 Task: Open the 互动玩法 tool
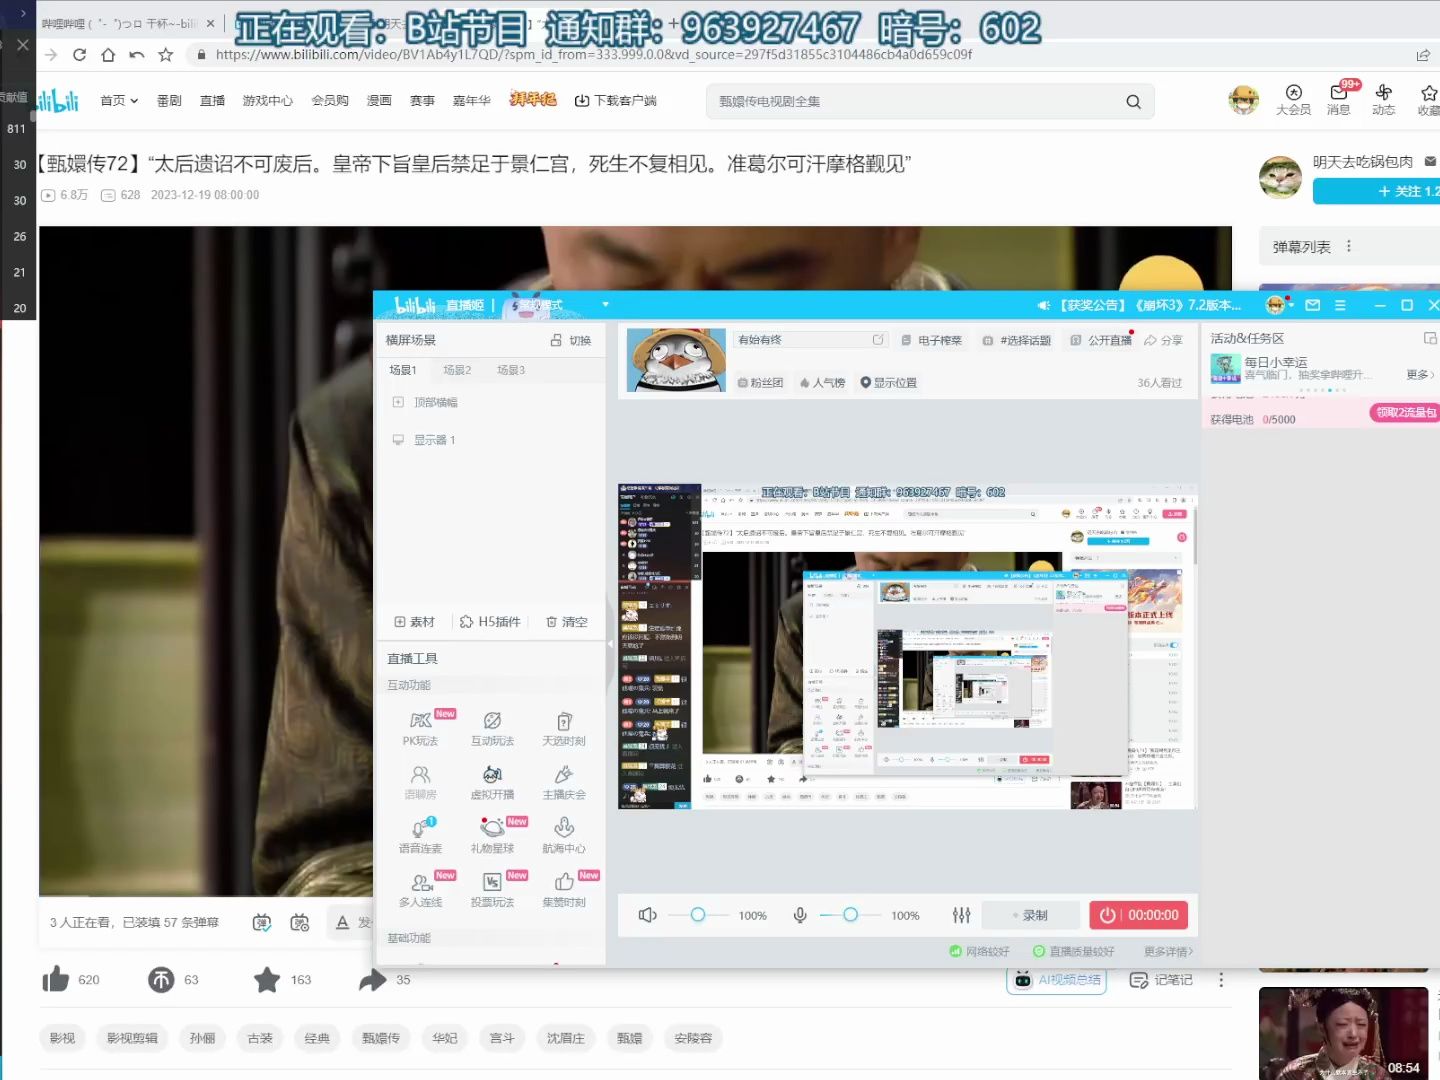492,729
